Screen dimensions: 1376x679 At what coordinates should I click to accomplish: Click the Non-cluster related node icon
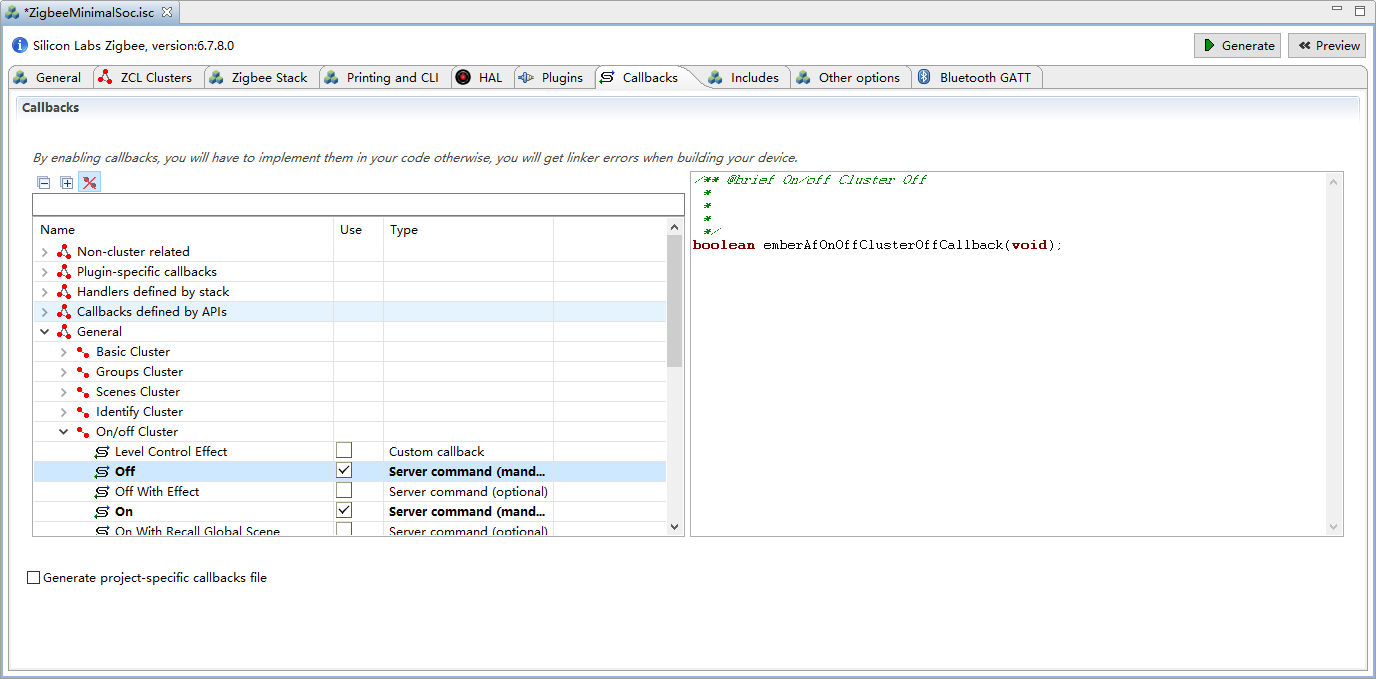pos(64,252)
